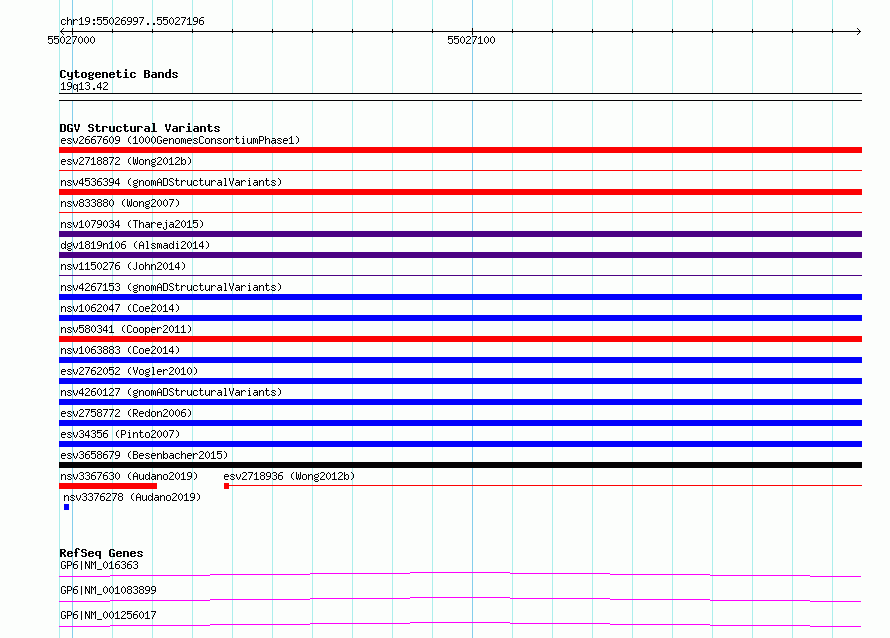Click the blue bar under nsv4267153

point(460,297)
